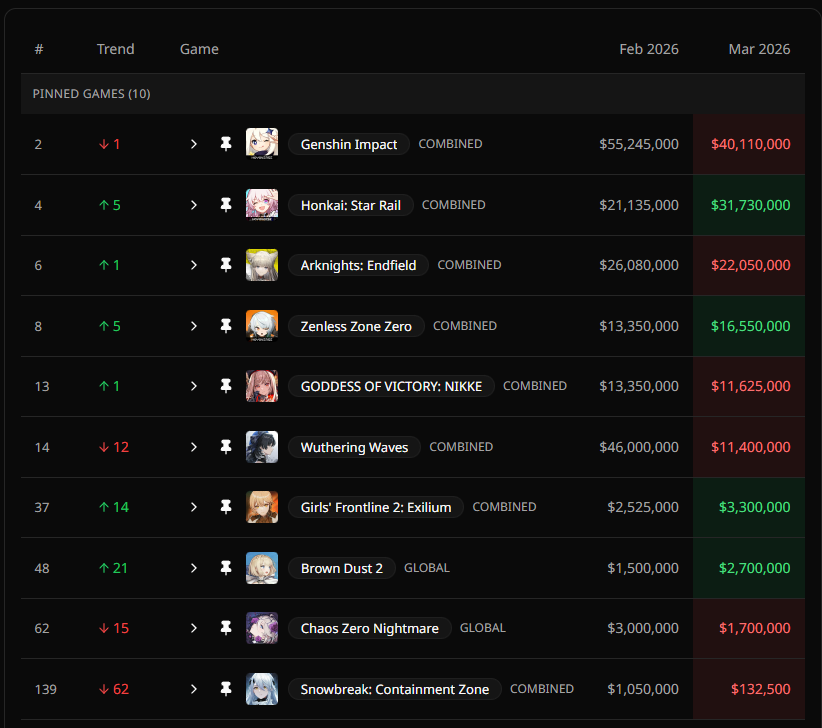Sort by the Trend column header
The image size is (822, 728).
115,49
